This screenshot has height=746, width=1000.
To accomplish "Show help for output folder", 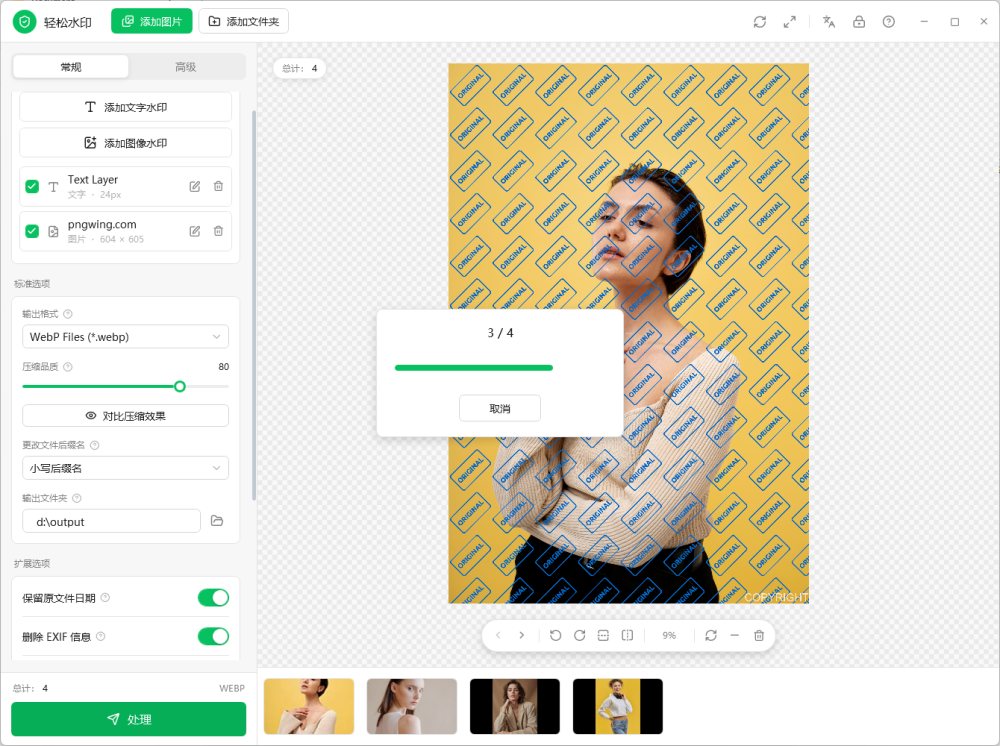I will 77,498.
